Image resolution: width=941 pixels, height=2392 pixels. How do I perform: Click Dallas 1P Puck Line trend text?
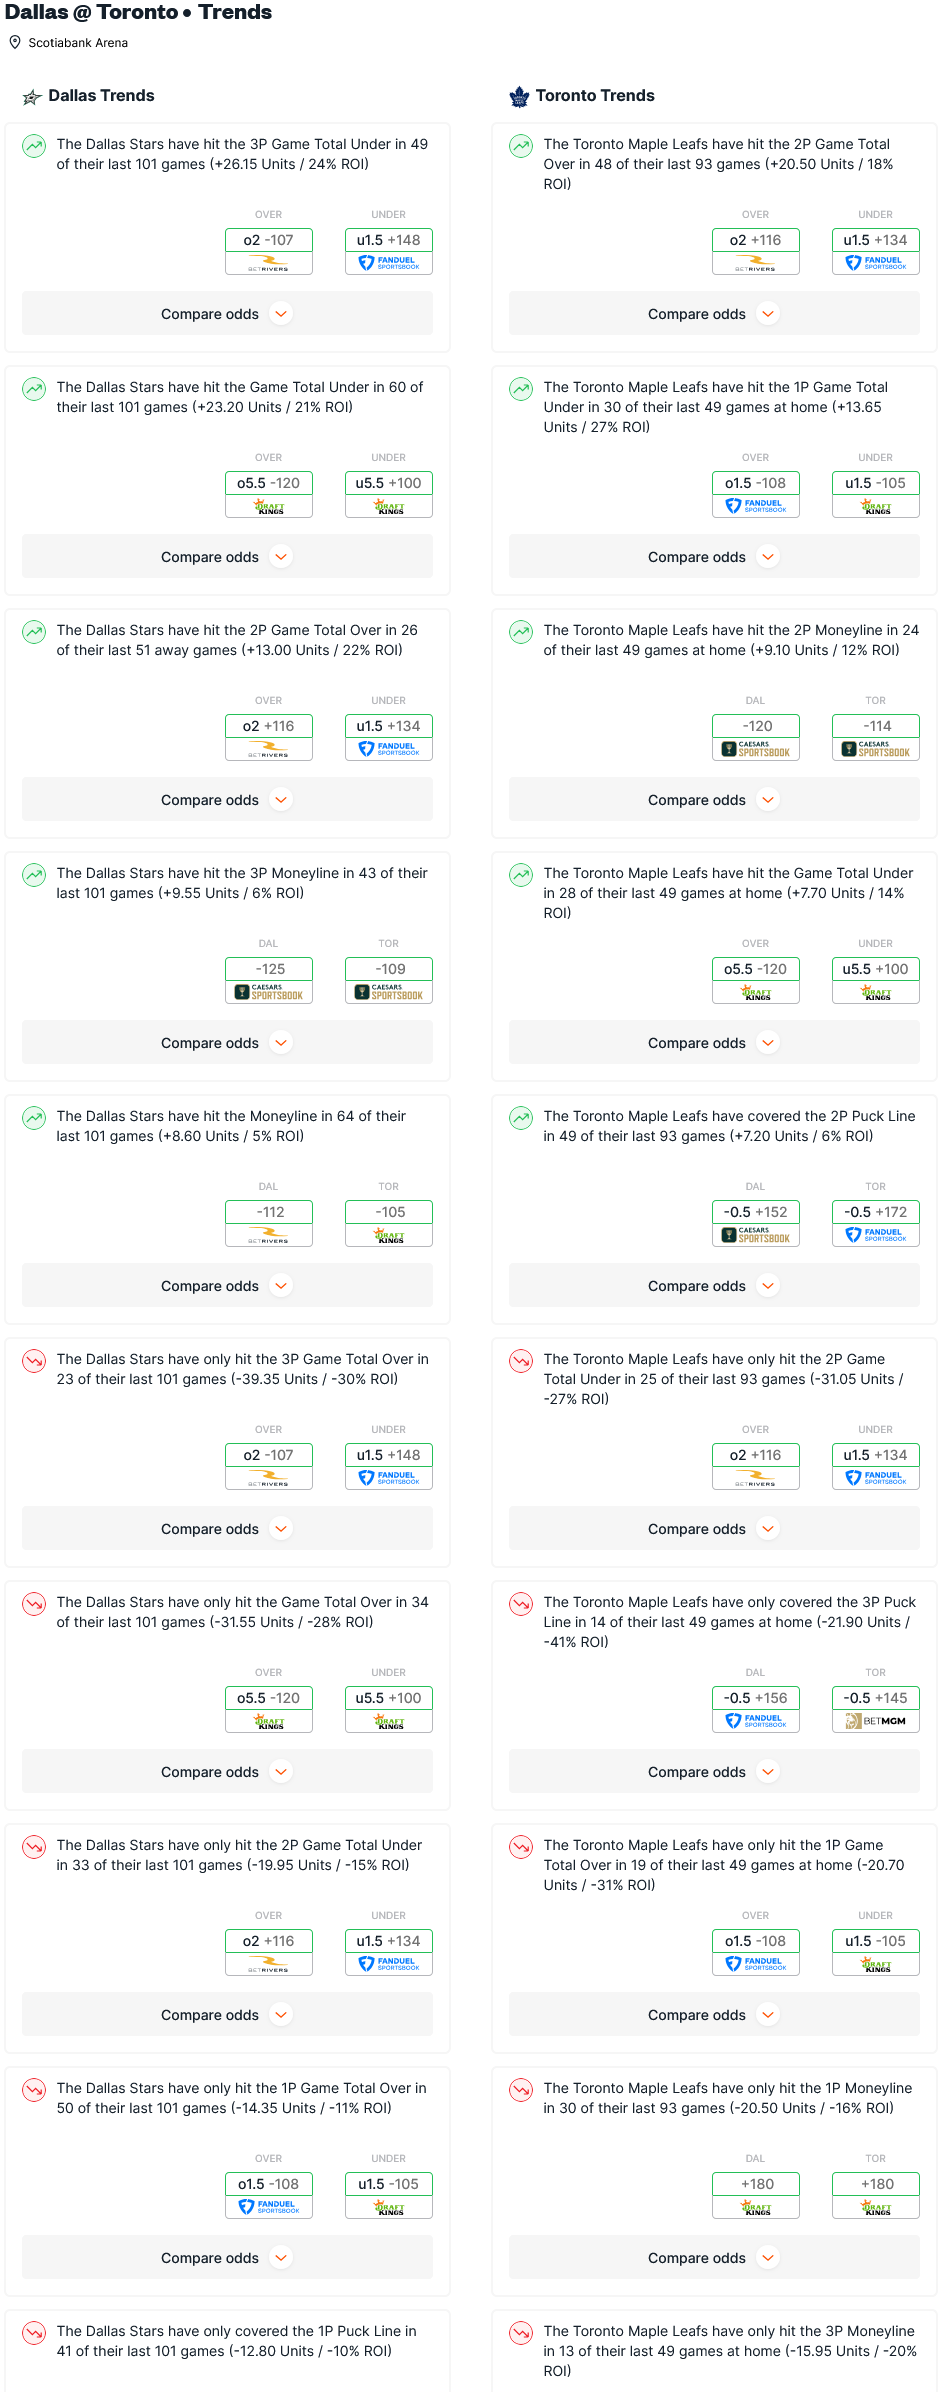click(237, 2341)
